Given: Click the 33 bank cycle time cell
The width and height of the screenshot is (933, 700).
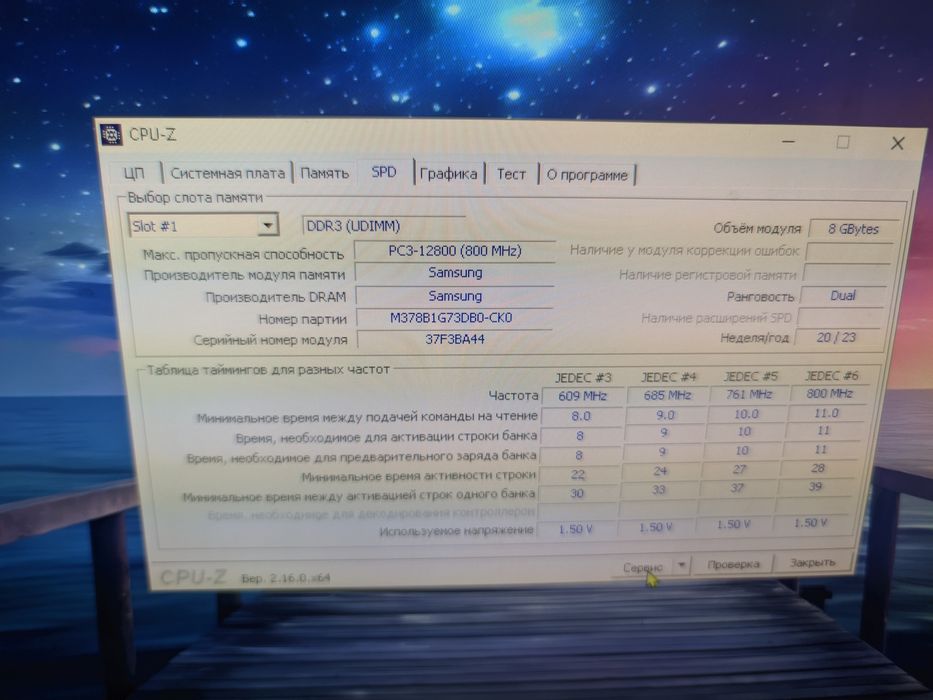Looking at the screenshot, I should coord(658,490).
